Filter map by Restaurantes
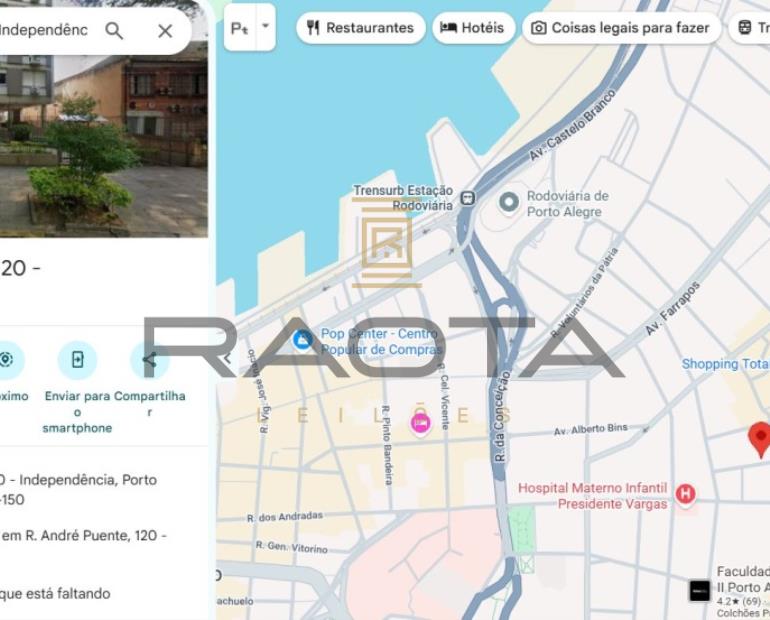Viewport: 770px width, 620px height. pos(361,28)
